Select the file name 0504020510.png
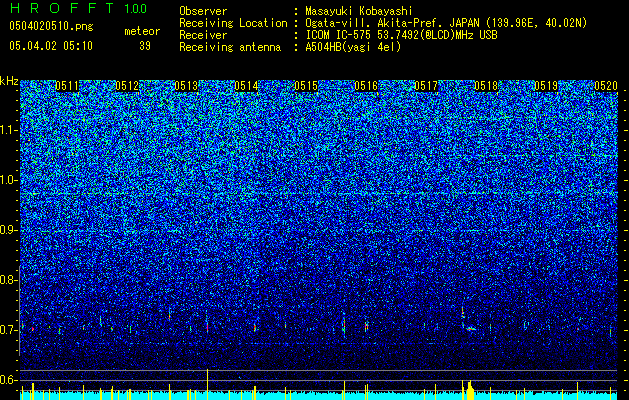629x400 pixels. point(51,26)
